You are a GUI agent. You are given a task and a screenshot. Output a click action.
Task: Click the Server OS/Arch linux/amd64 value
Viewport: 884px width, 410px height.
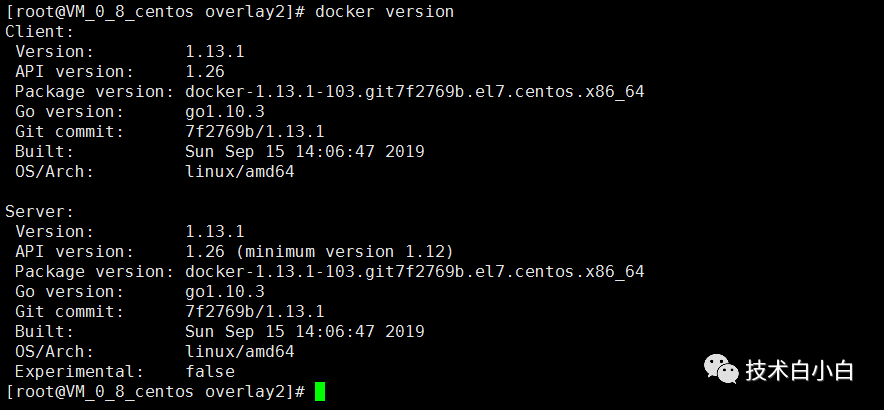240,351
